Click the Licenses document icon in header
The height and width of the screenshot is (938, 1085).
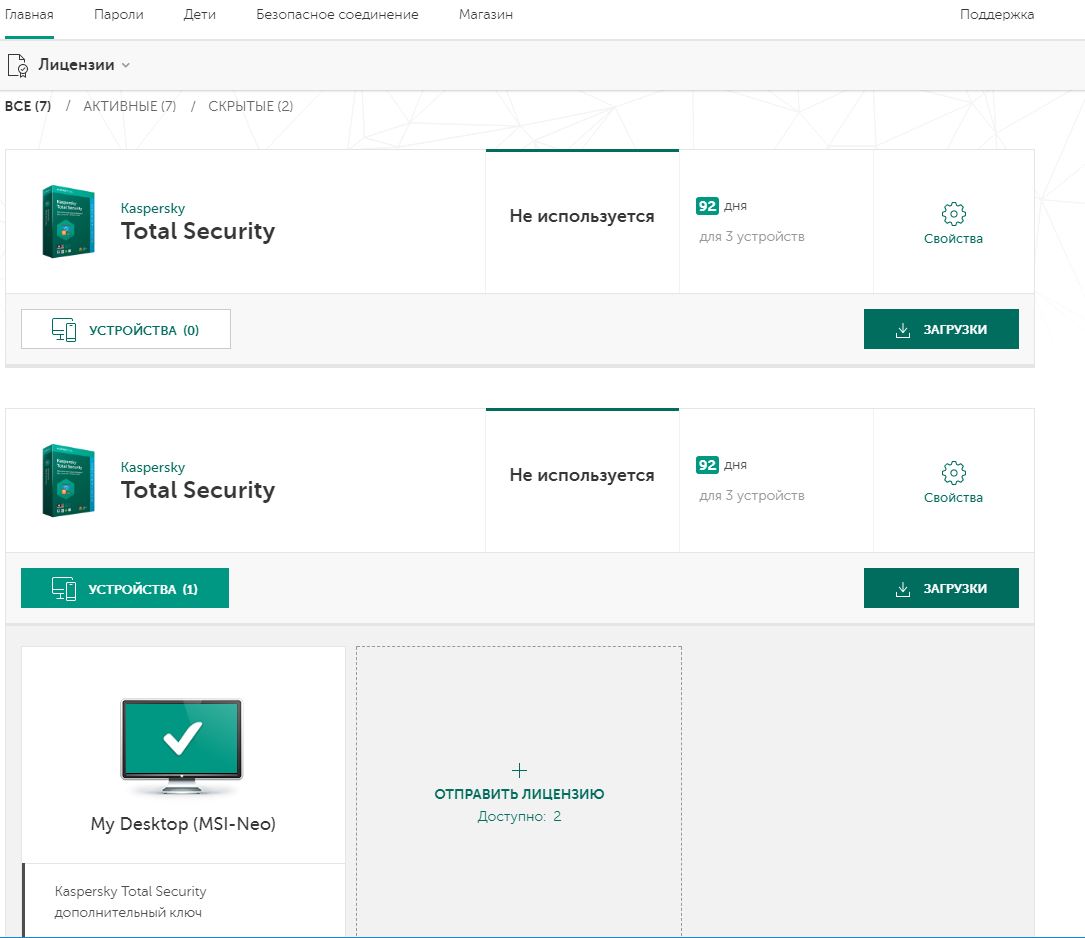click(x=17, y=66)
